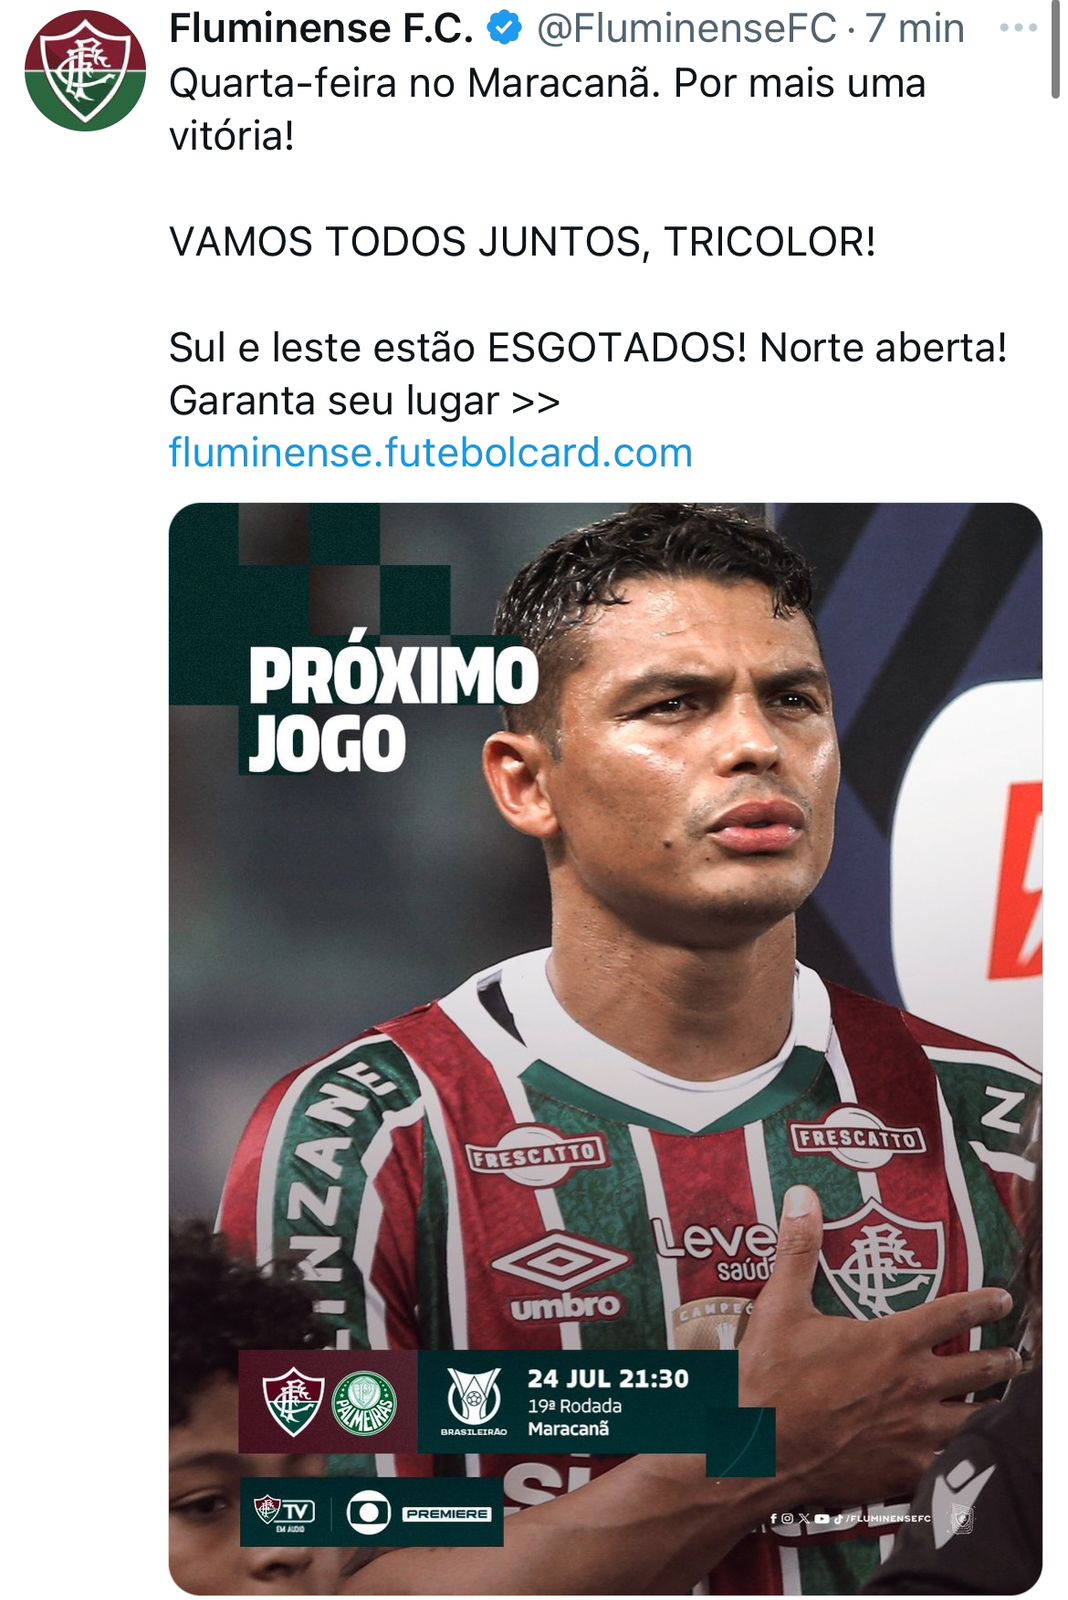Click the Premiere logo on the poster

447,1514
